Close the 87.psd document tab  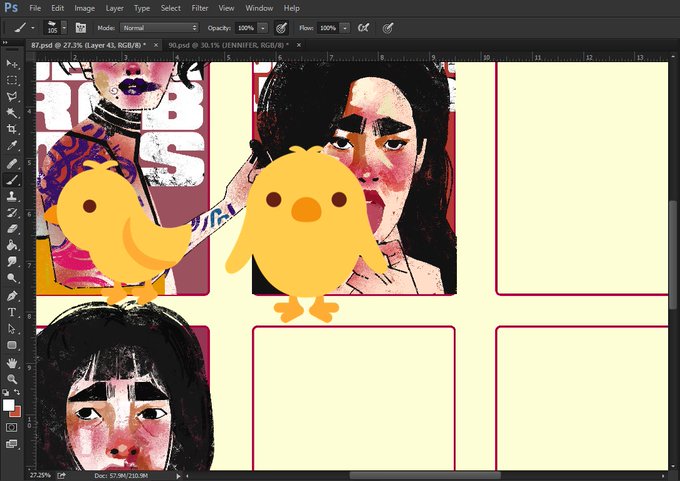click(x=156, y=45)
